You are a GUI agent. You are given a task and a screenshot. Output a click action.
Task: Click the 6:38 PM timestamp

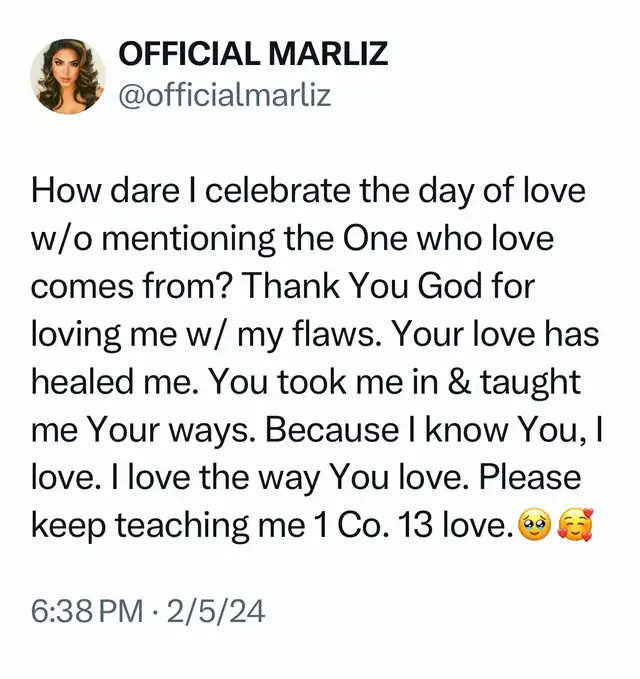coord(87,611)
